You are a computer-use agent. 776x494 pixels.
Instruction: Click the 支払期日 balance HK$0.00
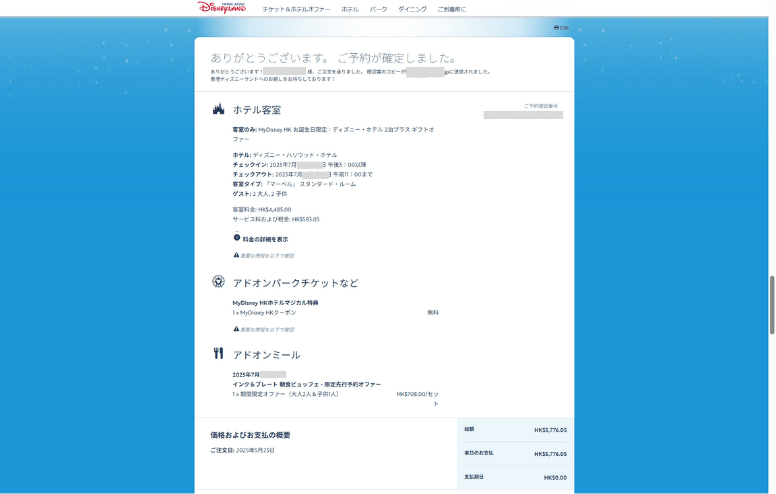click(555, 478)
